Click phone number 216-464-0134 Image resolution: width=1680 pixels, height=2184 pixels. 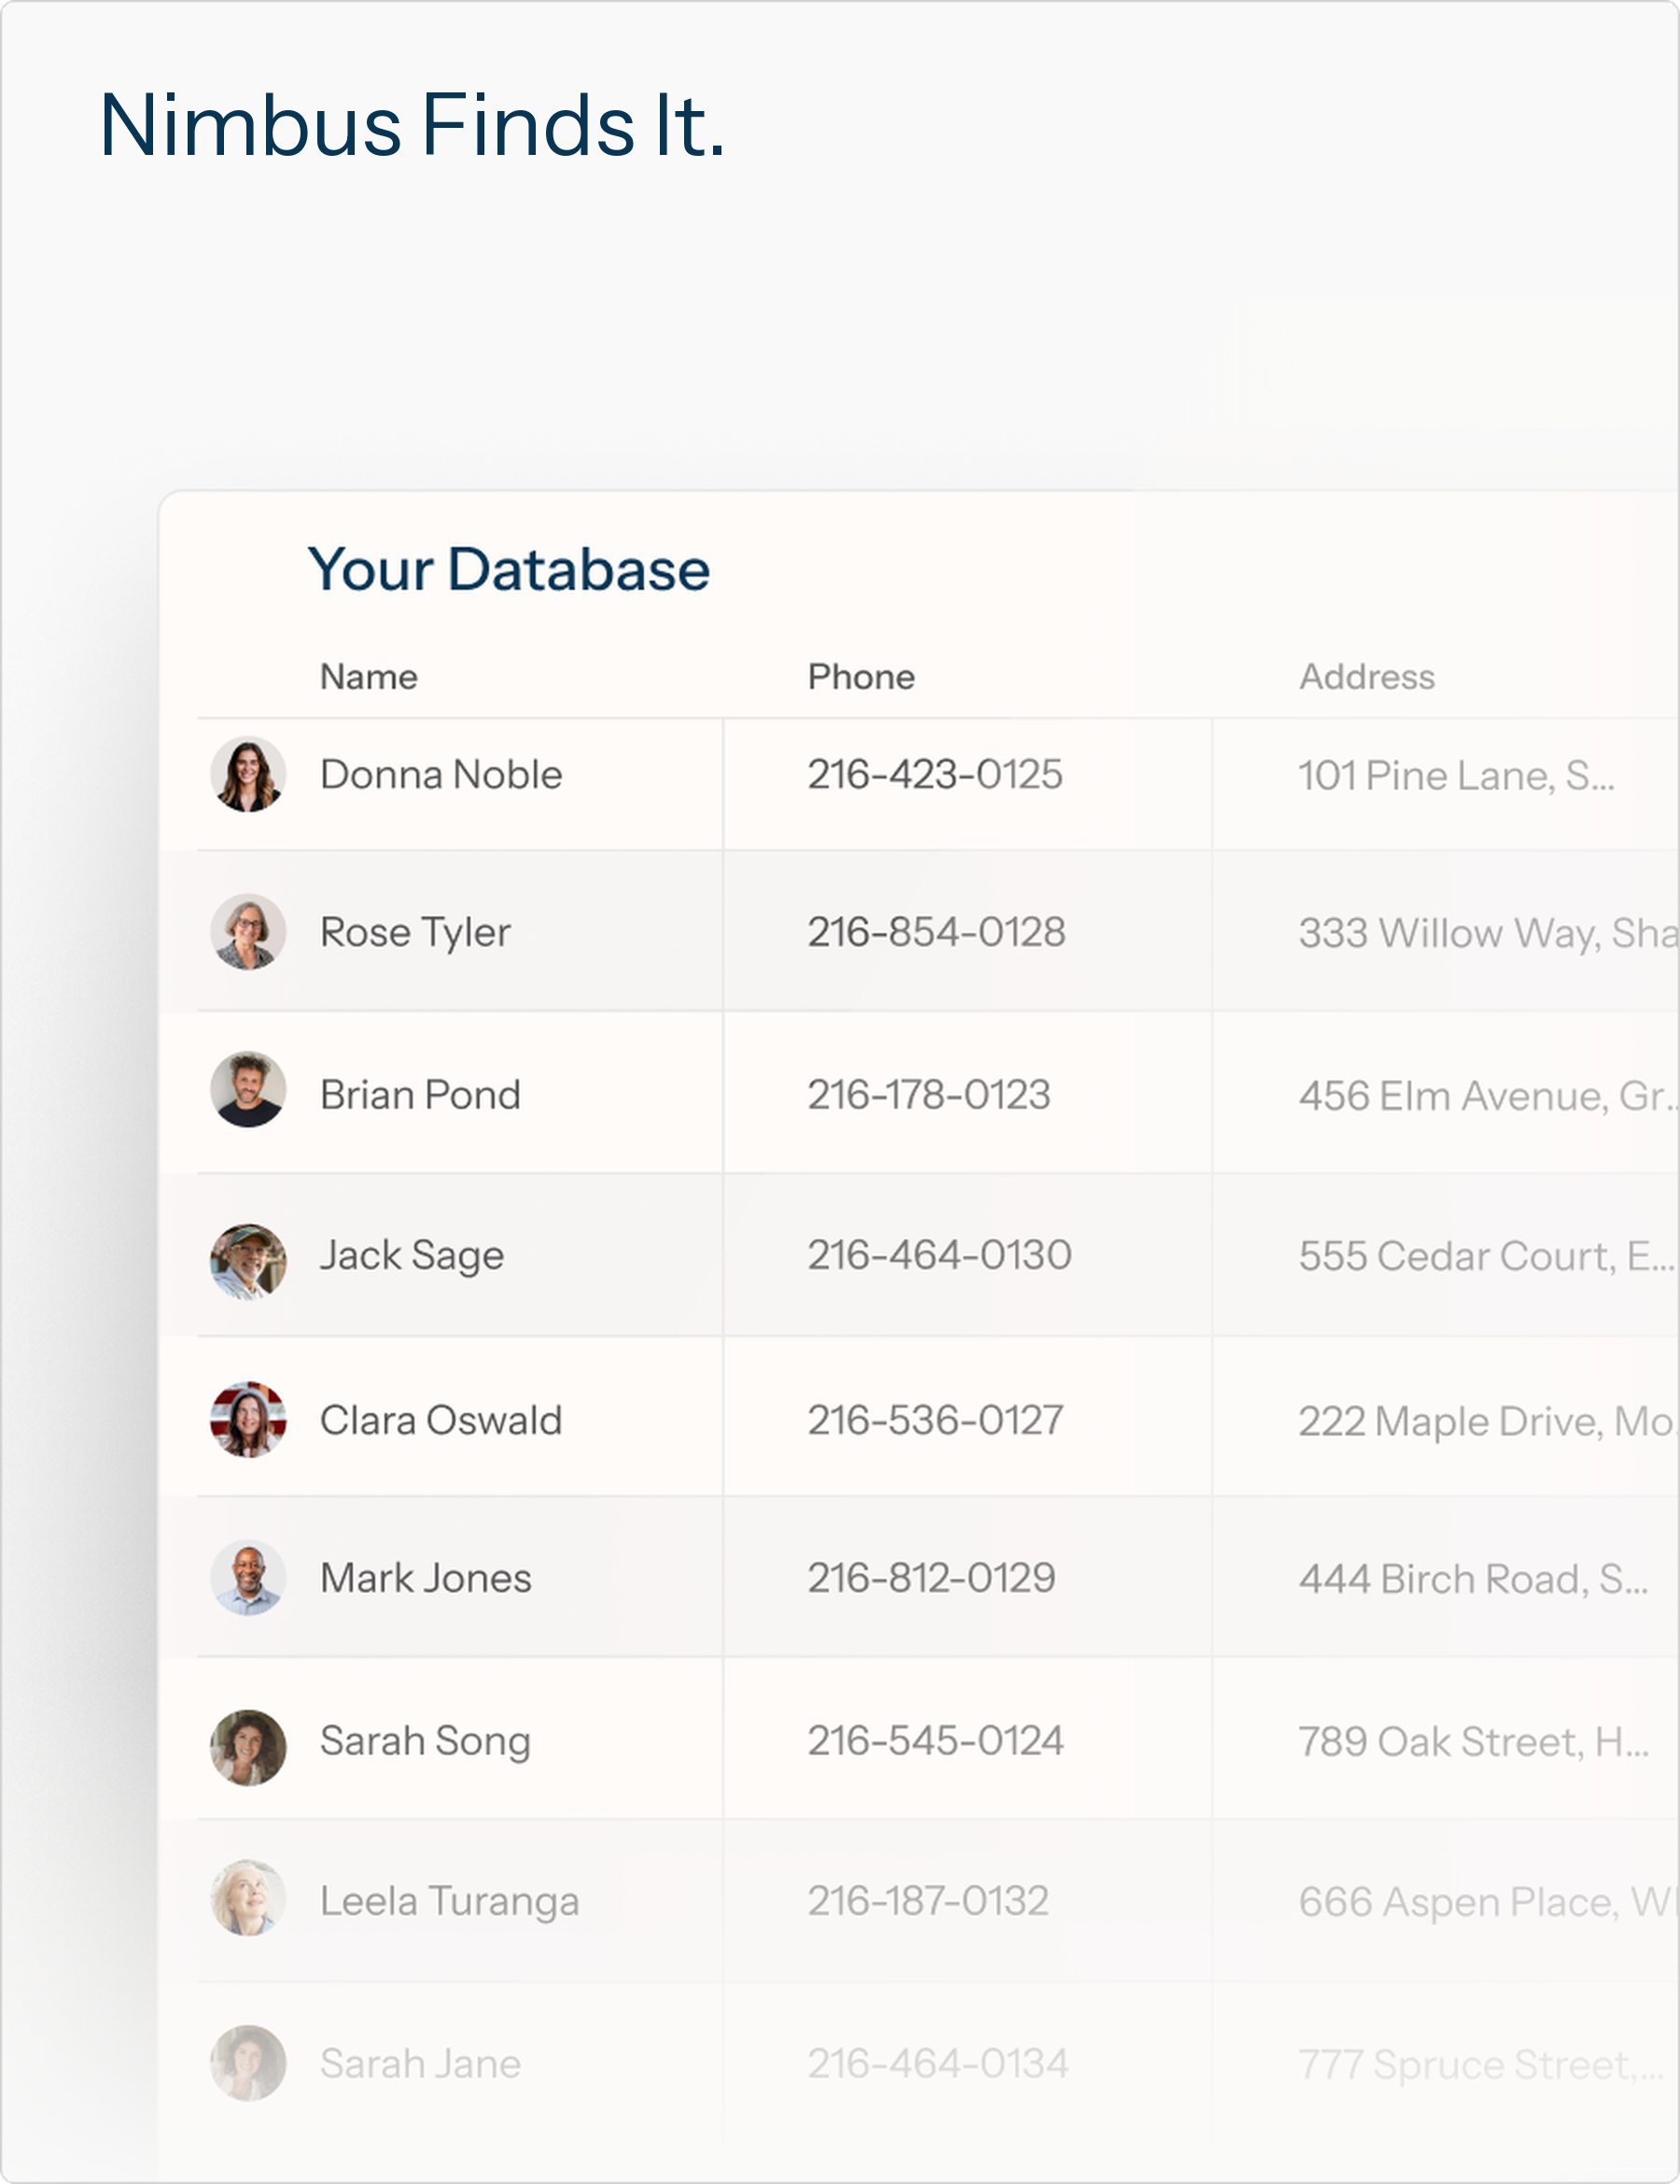[938, 2064]
